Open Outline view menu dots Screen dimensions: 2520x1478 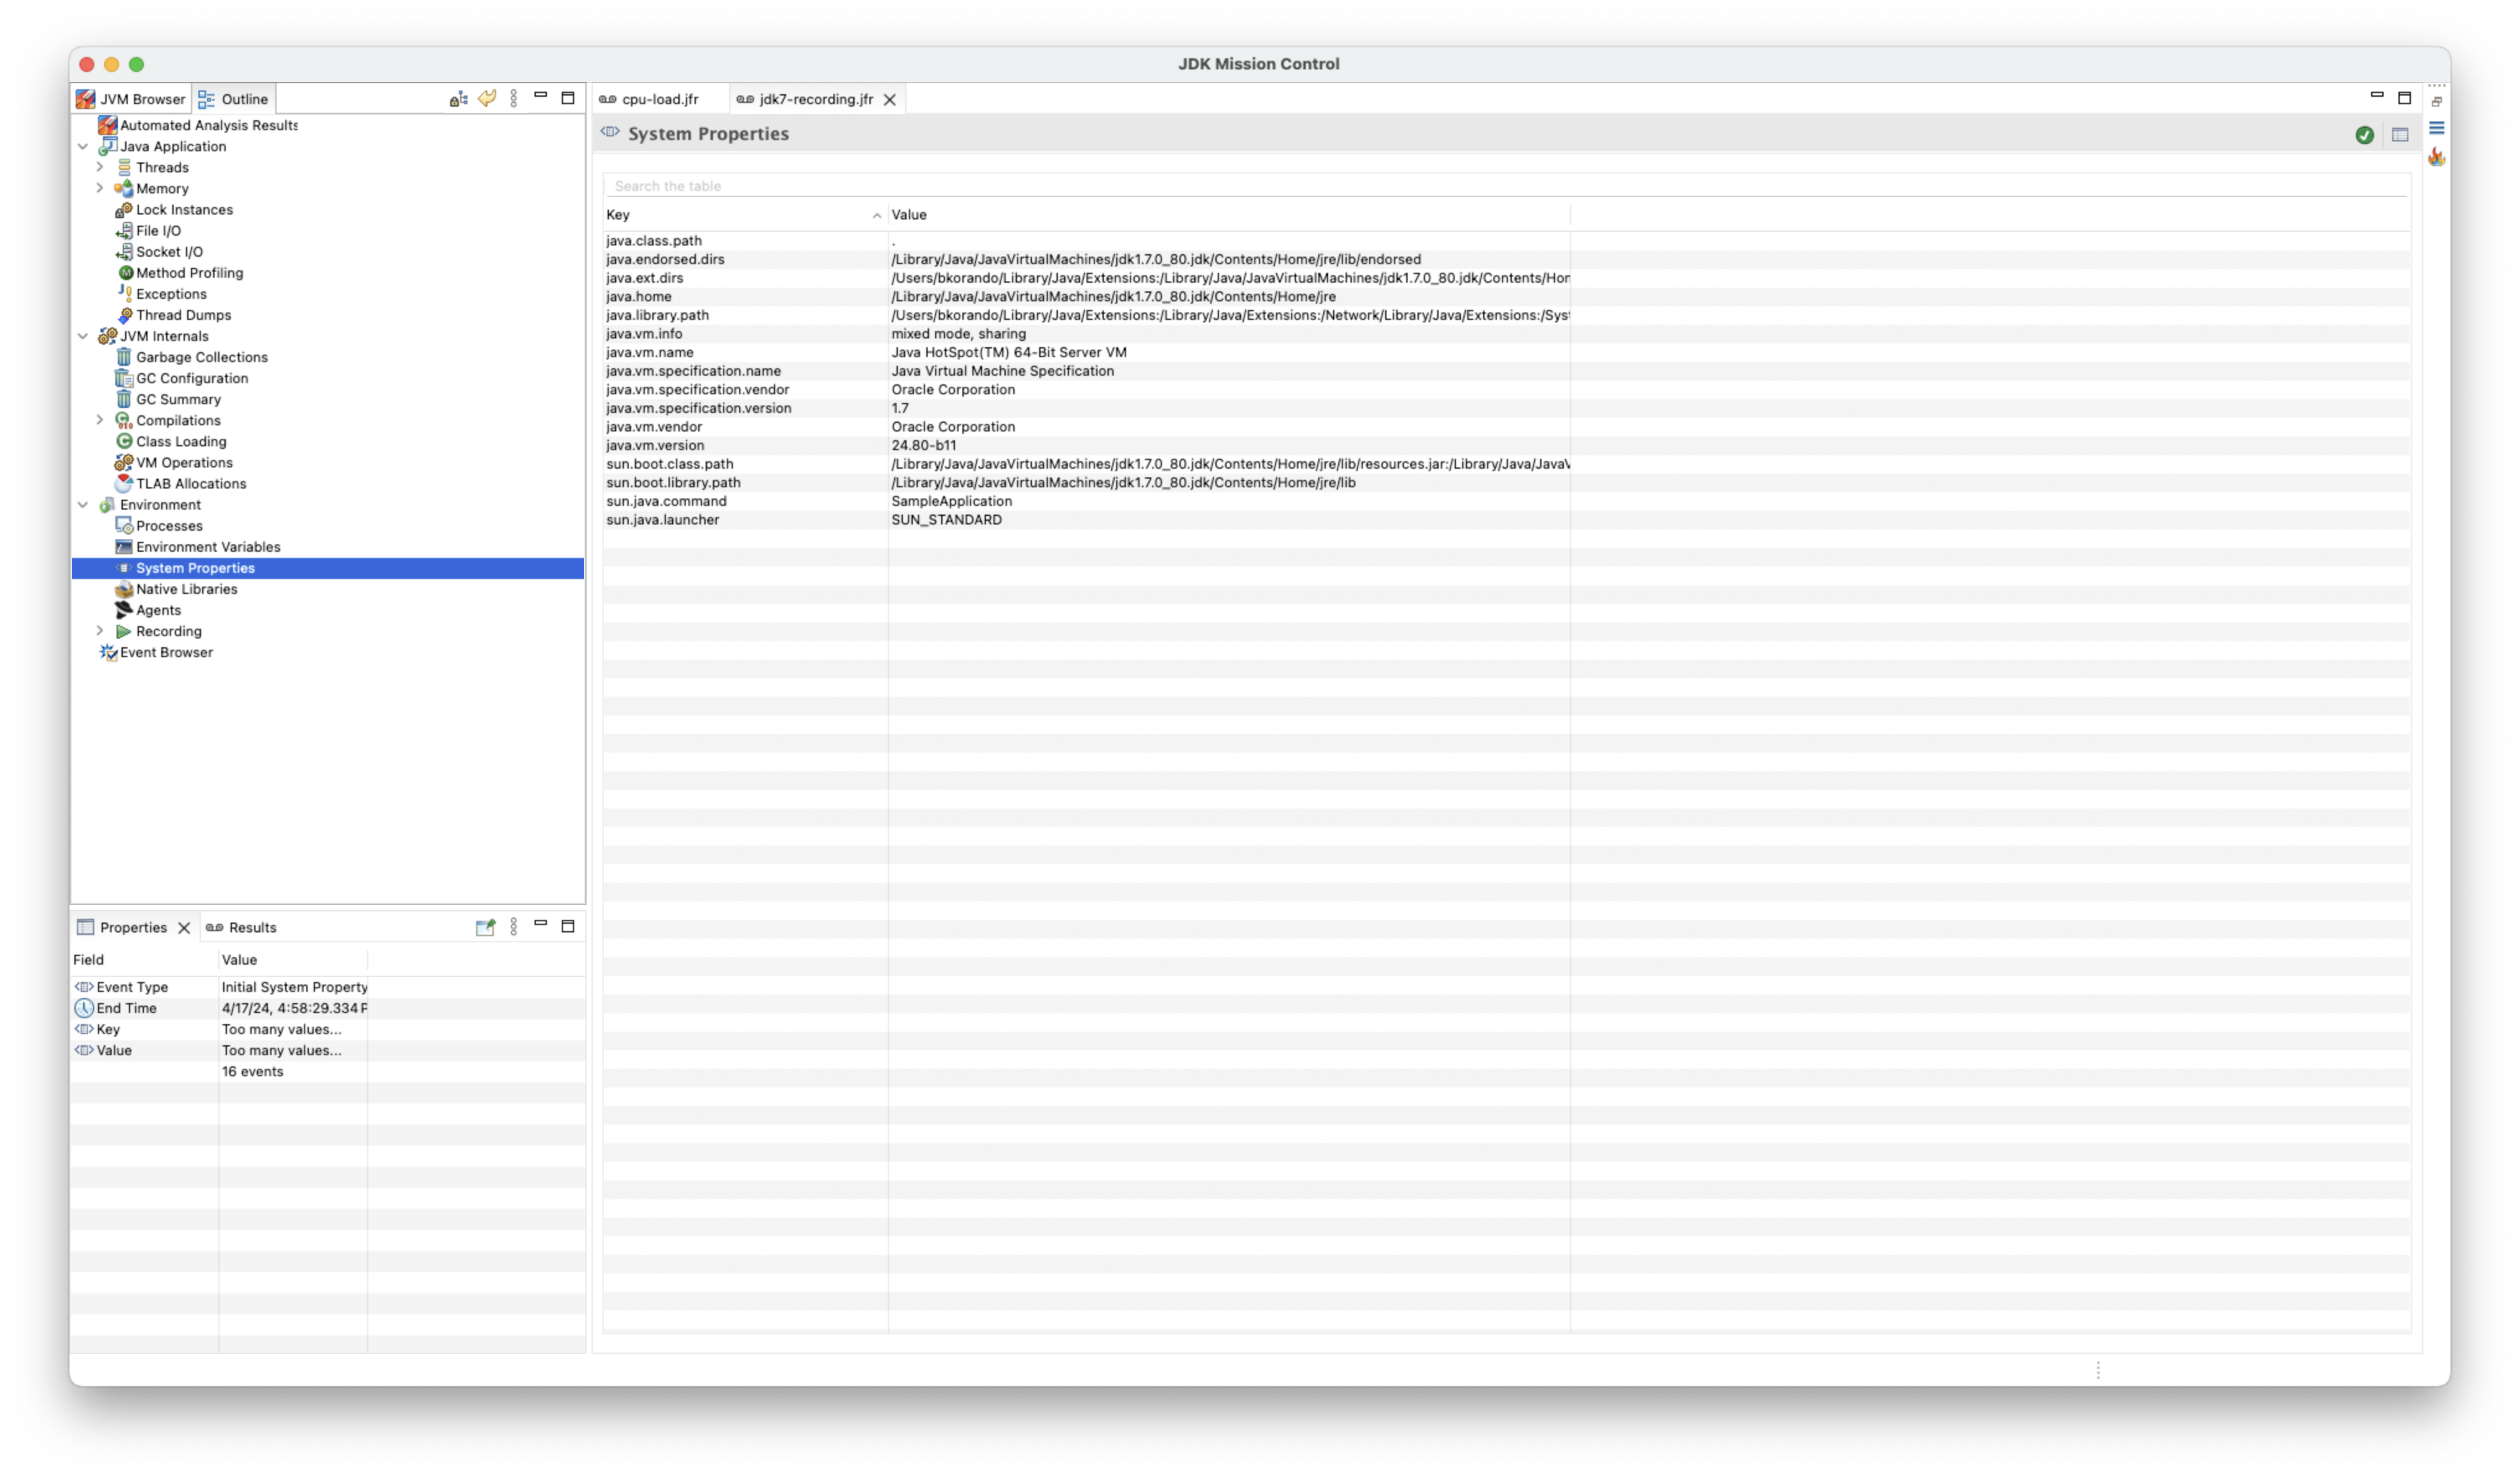click(514, 98)
